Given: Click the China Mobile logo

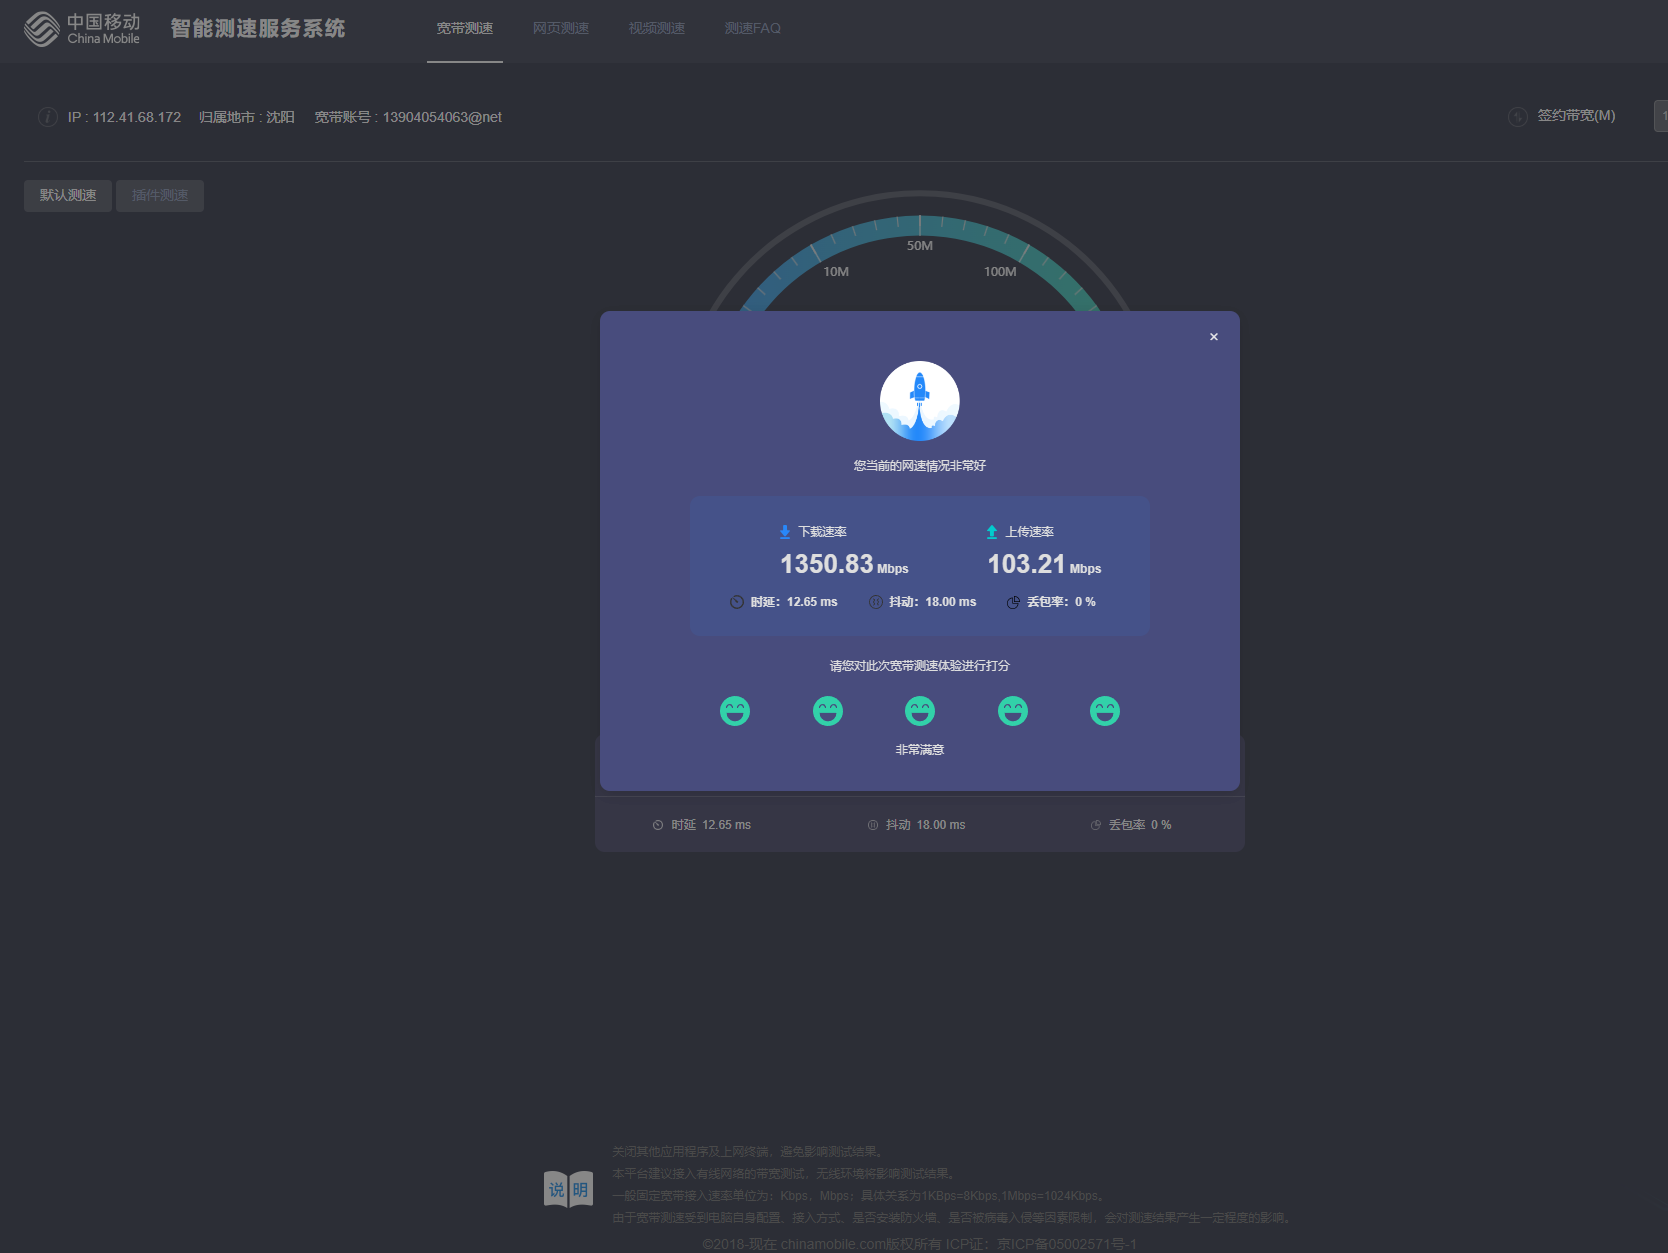Looking at the screenshot, I should click(x=82, y=29).
